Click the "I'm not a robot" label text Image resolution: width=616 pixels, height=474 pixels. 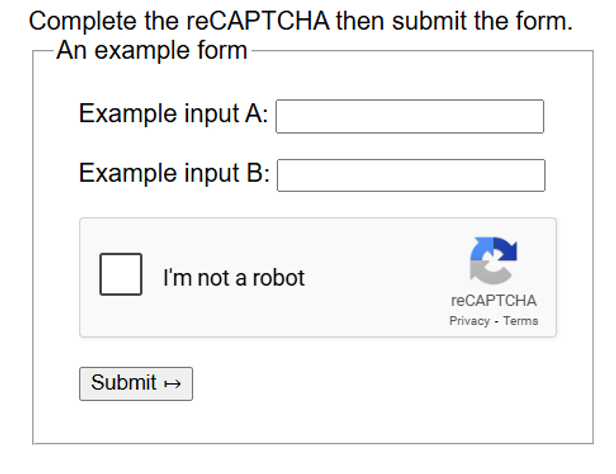point(233,278)
